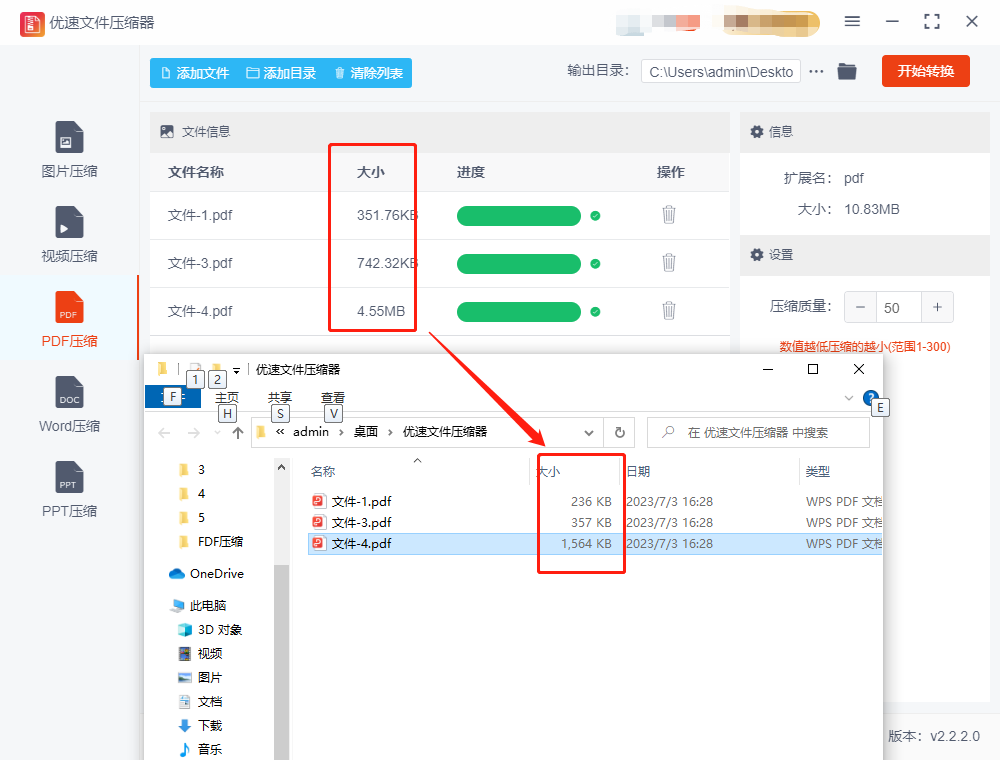Open the Word压缩 section

pos(69,404)
